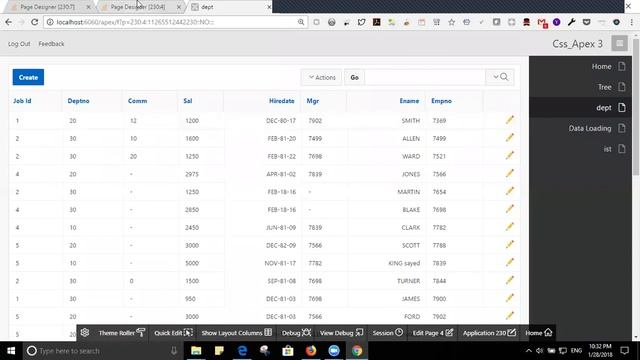Viewport: 640px width, 360px height.
Task: Go back with browser back arrow
Action: (9, 22)
